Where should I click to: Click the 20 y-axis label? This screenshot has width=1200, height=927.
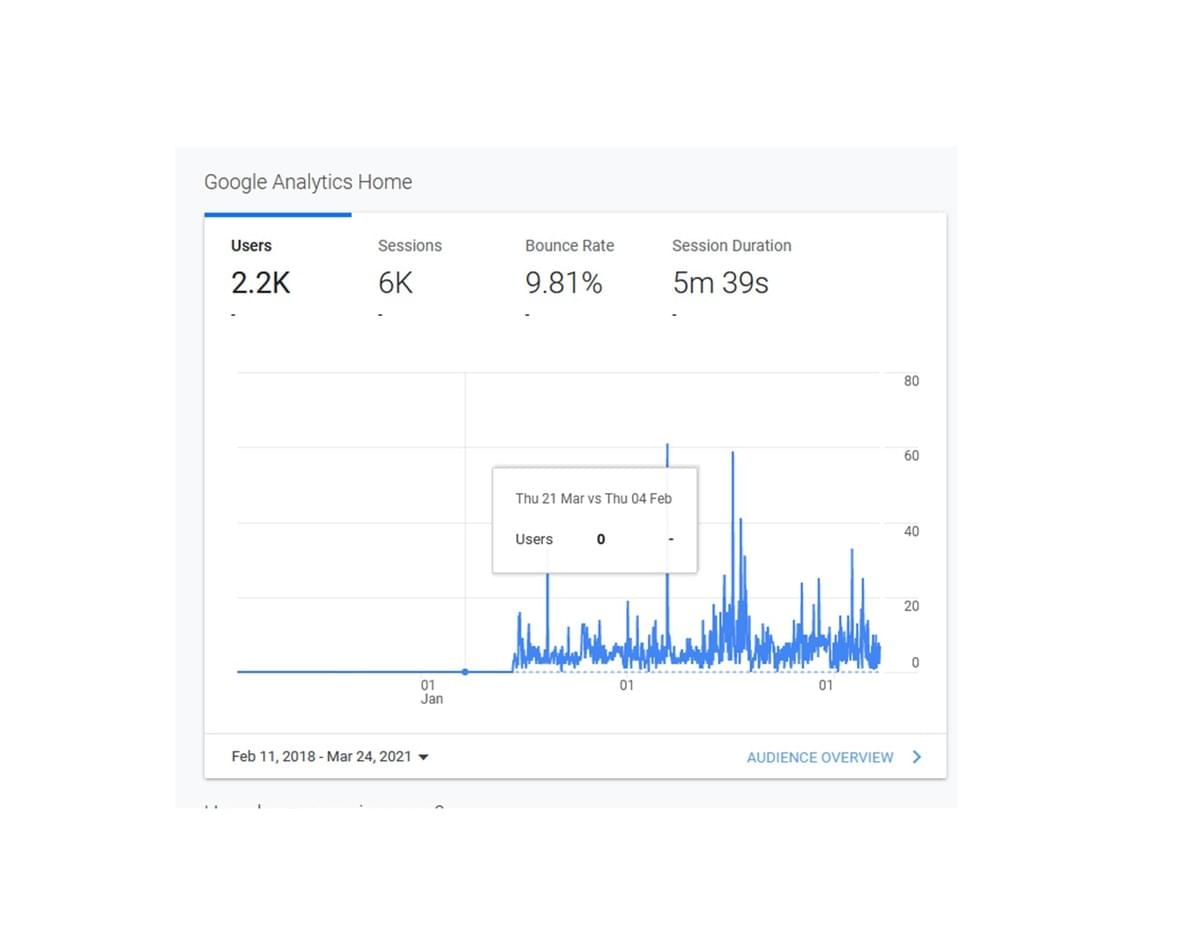pyautogui.click(x=911, y=606)
